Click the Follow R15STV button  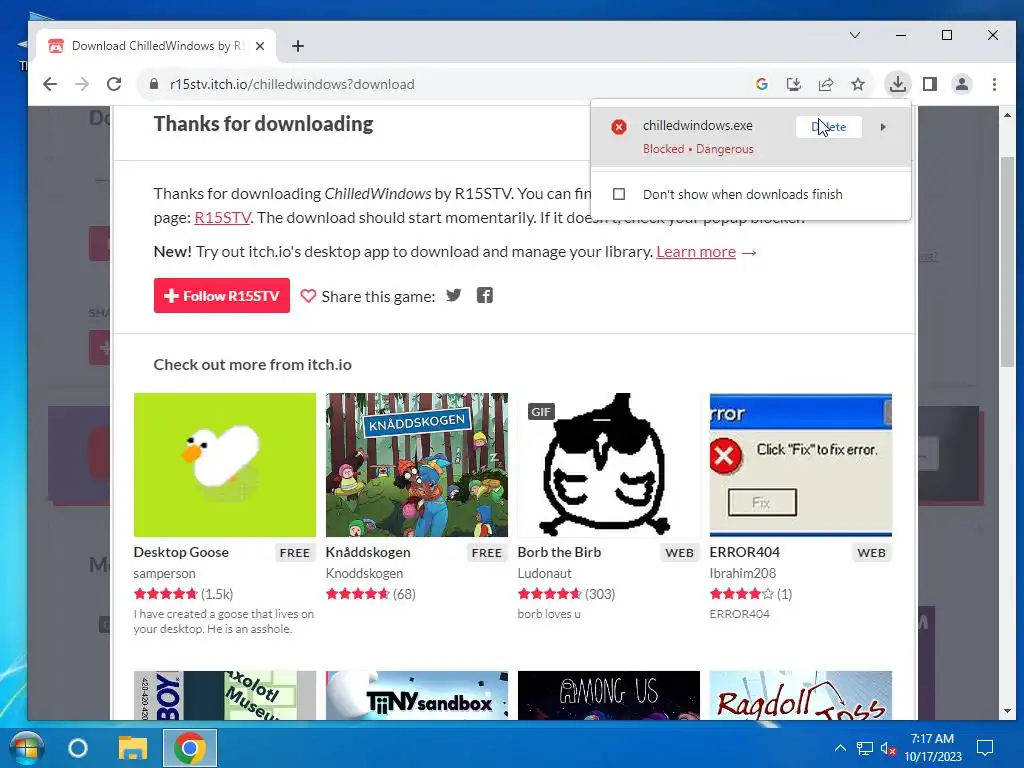click(x=222, y=296)
